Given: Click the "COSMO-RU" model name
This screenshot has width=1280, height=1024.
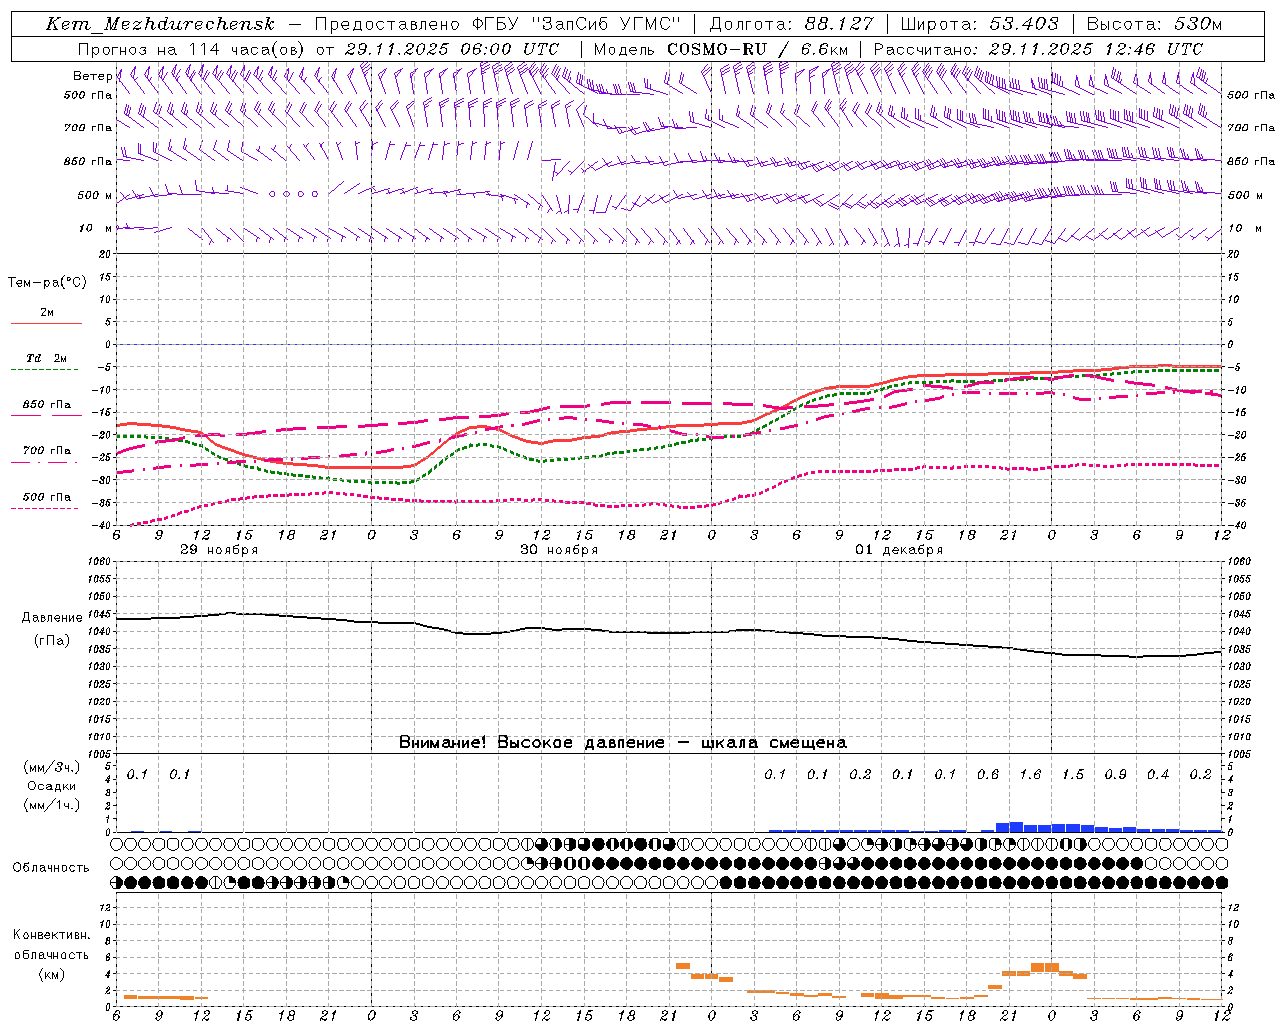Looking at the screenshot, I should [x=717, y=49].
